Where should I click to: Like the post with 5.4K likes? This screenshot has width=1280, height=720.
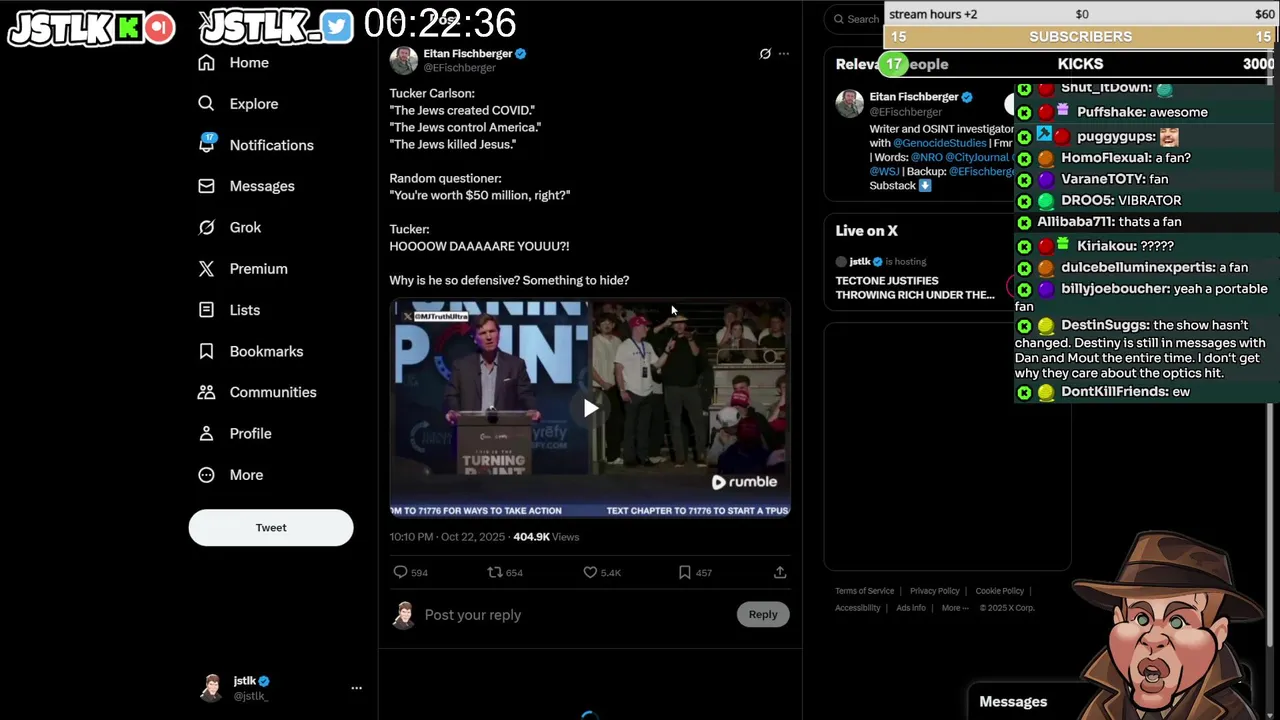tap(590, 572)
